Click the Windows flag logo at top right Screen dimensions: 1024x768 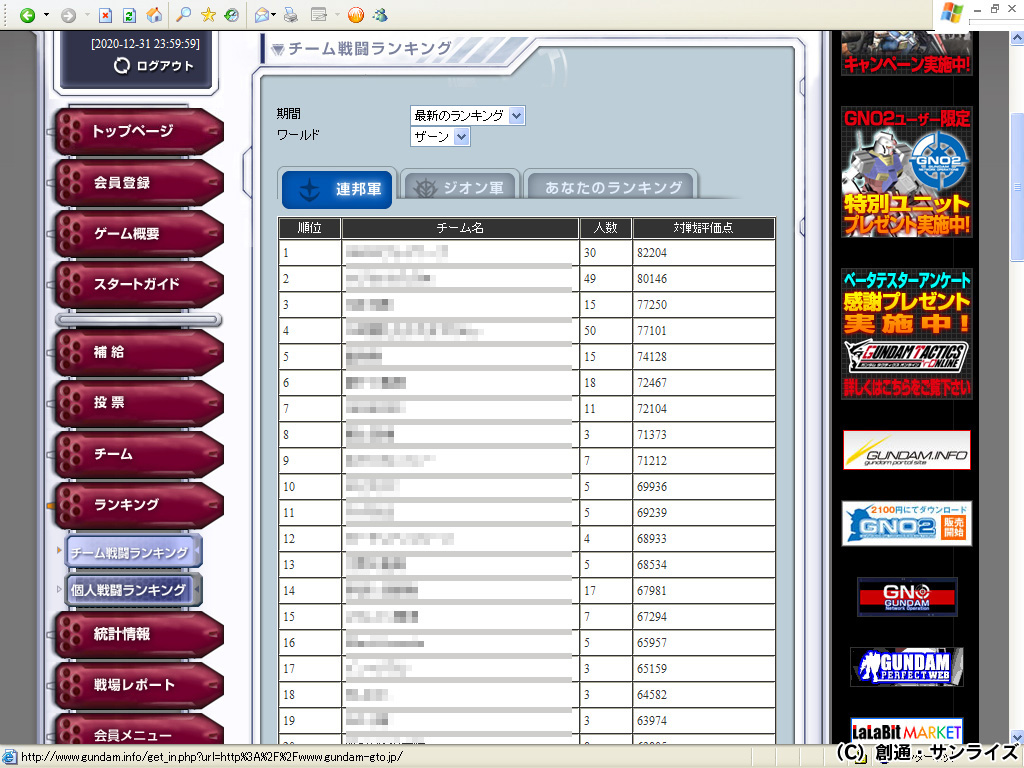[x=952, y=12]
